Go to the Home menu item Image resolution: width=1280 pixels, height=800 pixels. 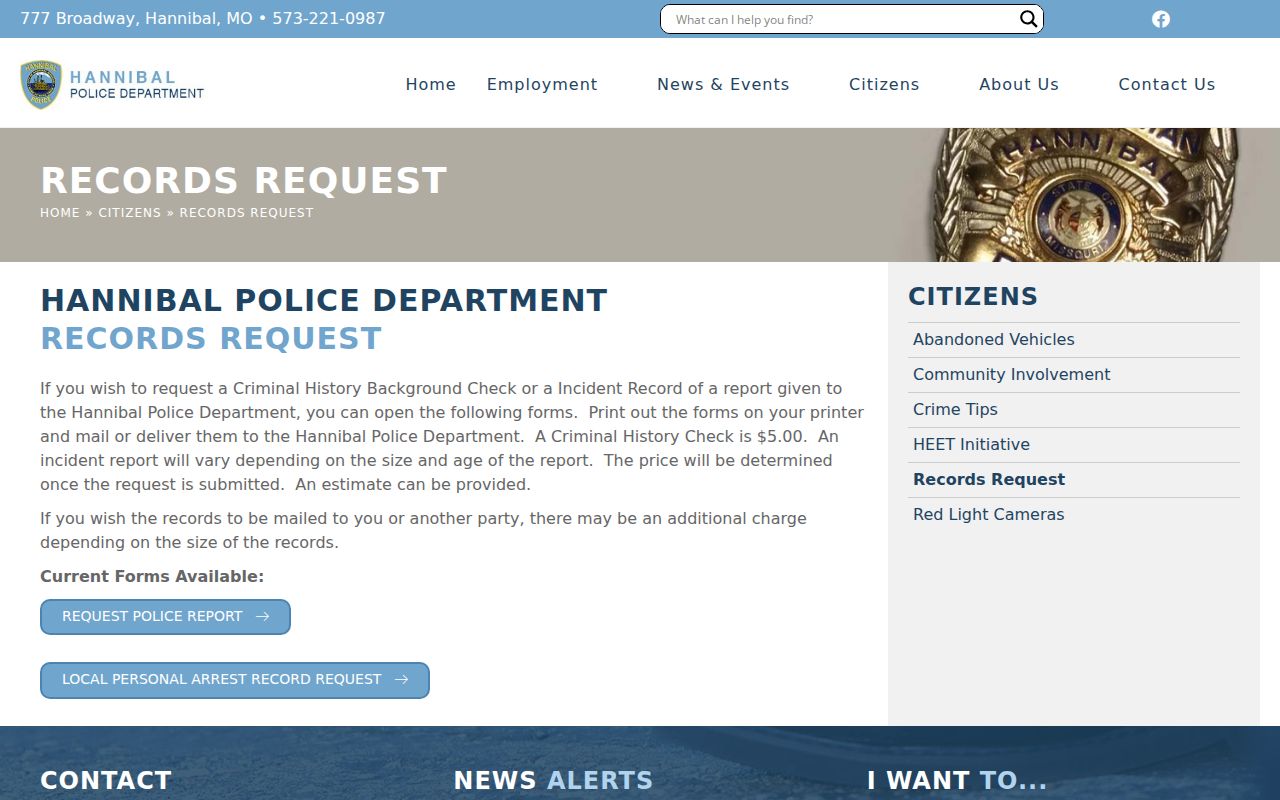tap(431, 84)
